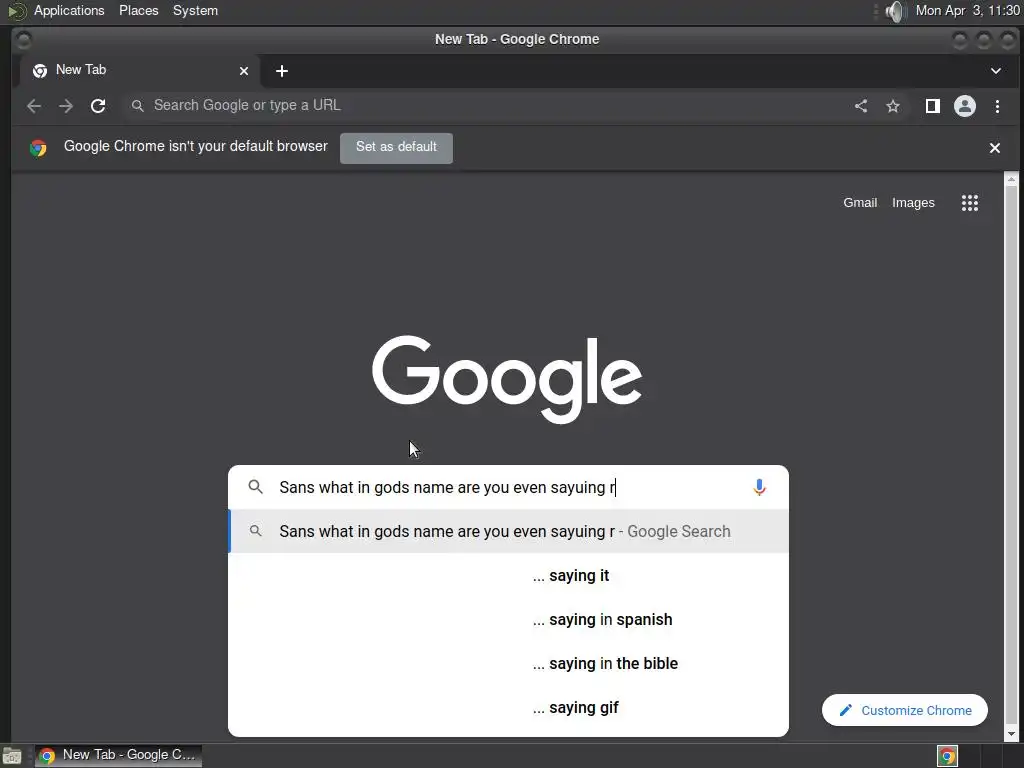The width and height of the screenshot is (1024, 768).
Task: Click the Google search text field
Action: point(509,487)
